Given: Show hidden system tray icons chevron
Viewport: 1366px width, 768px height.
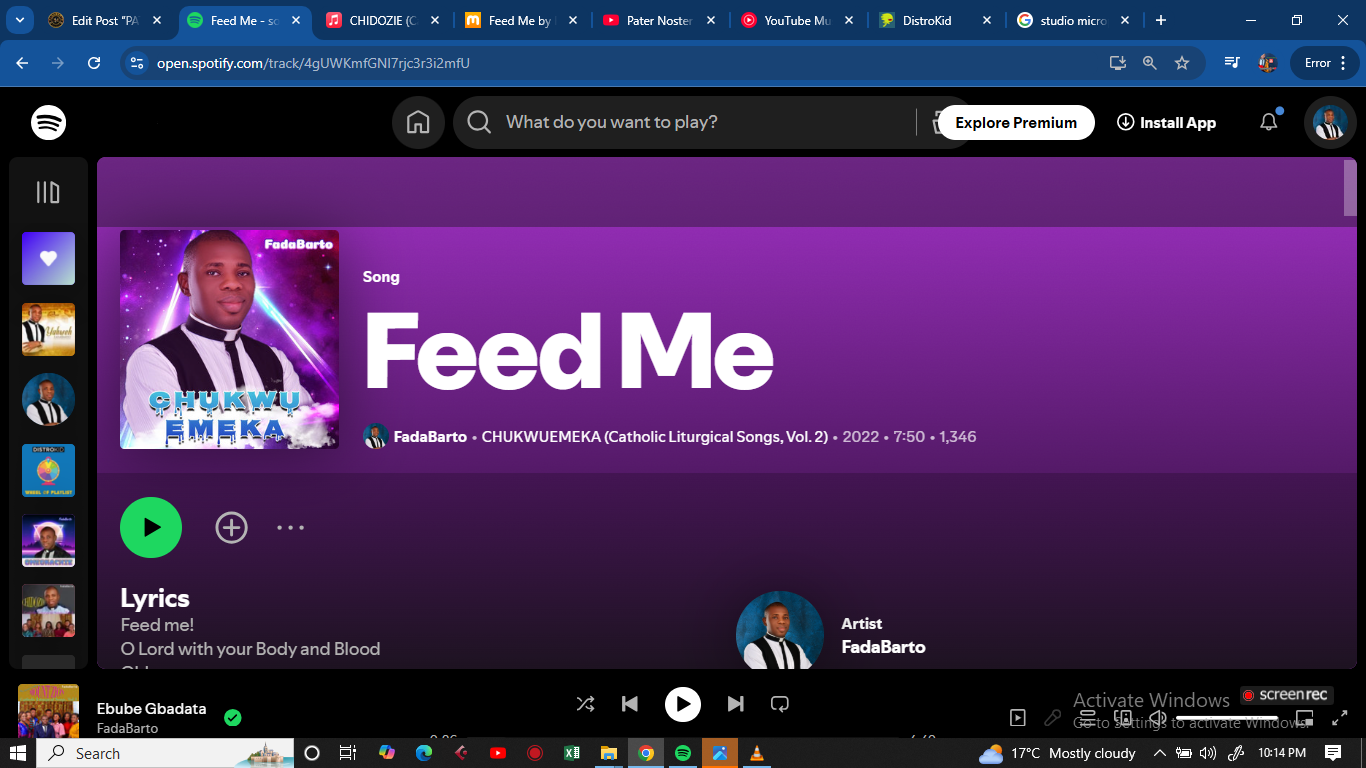Looking at the screenshot, I should point(1160,753).
